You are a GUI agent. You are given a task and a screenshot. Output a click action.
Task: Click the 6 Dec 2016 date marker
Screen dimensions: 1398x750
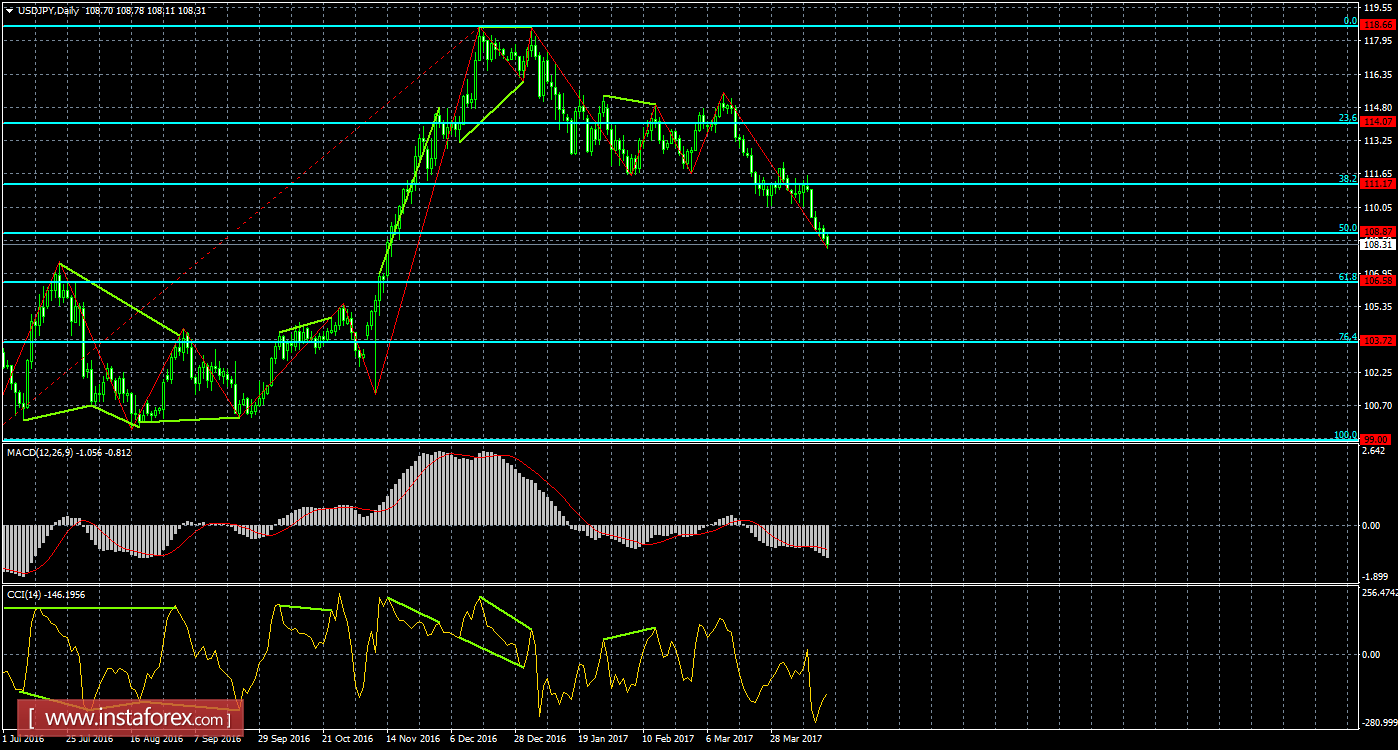click(x=473, y=738)
